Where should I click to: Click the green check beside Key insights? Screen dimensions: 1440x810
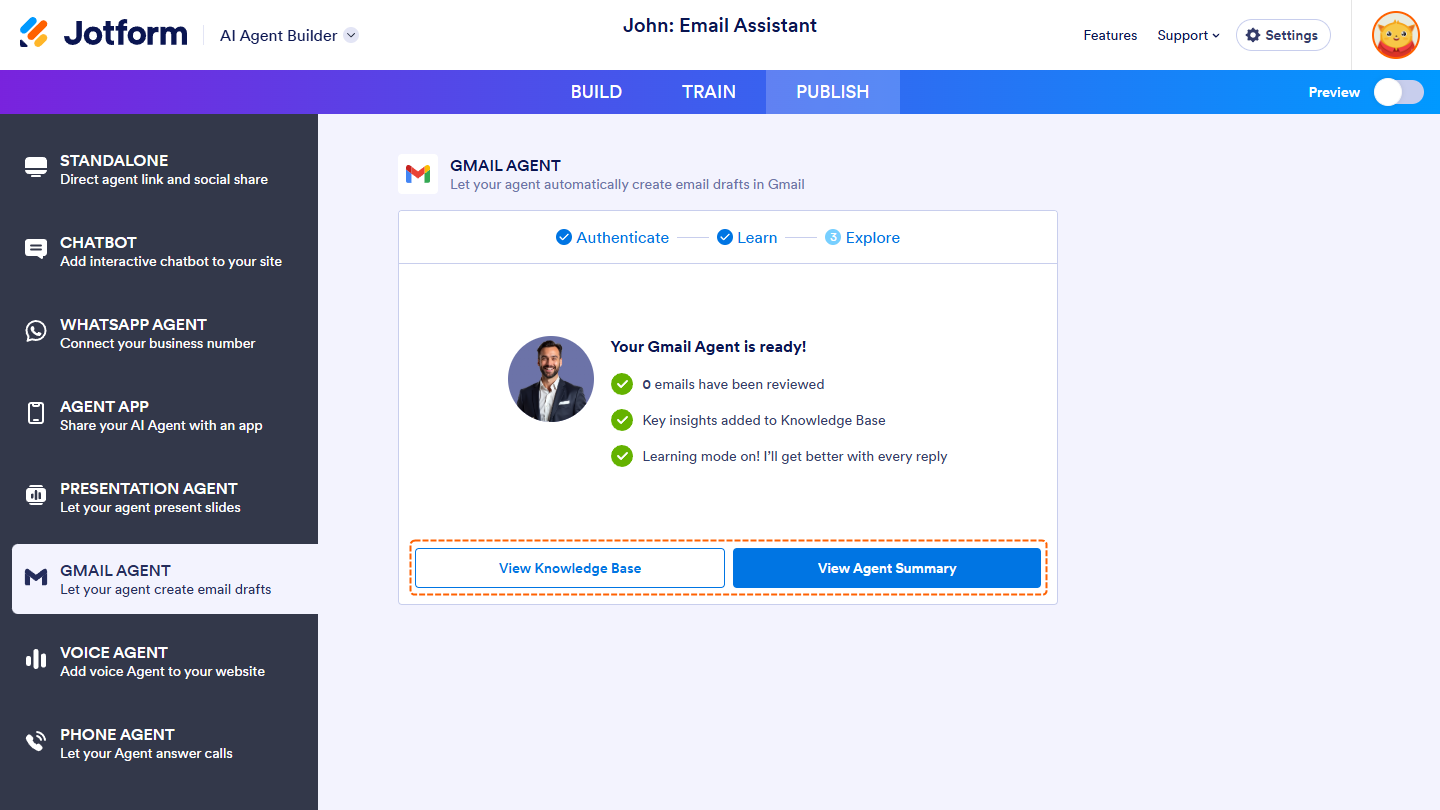[622, 420]
